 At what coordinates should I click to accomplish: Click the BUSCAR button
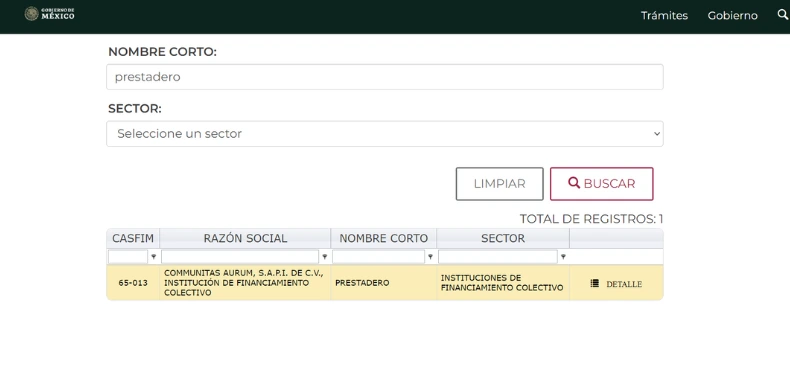pyautogui.click(x=602, y=184)
